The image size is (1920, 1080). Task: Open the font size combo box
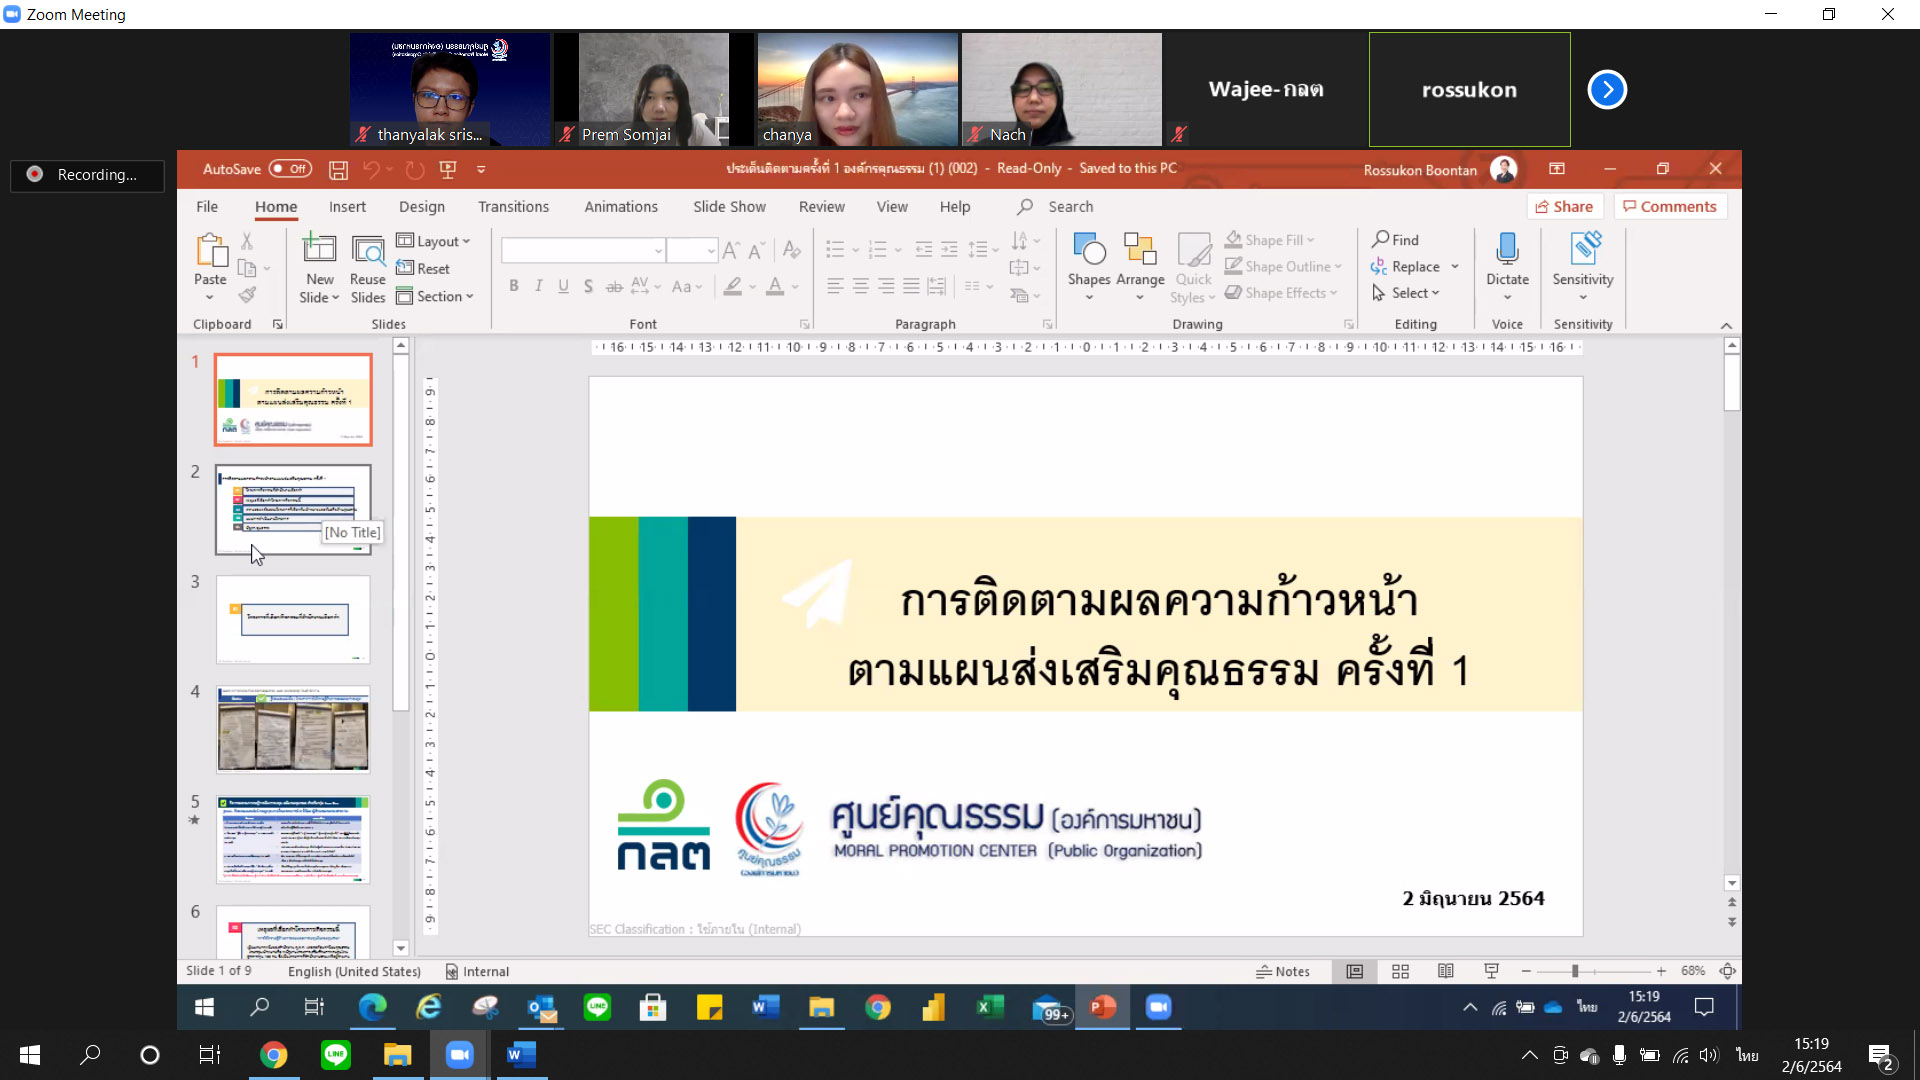click(x=692, y=250)
